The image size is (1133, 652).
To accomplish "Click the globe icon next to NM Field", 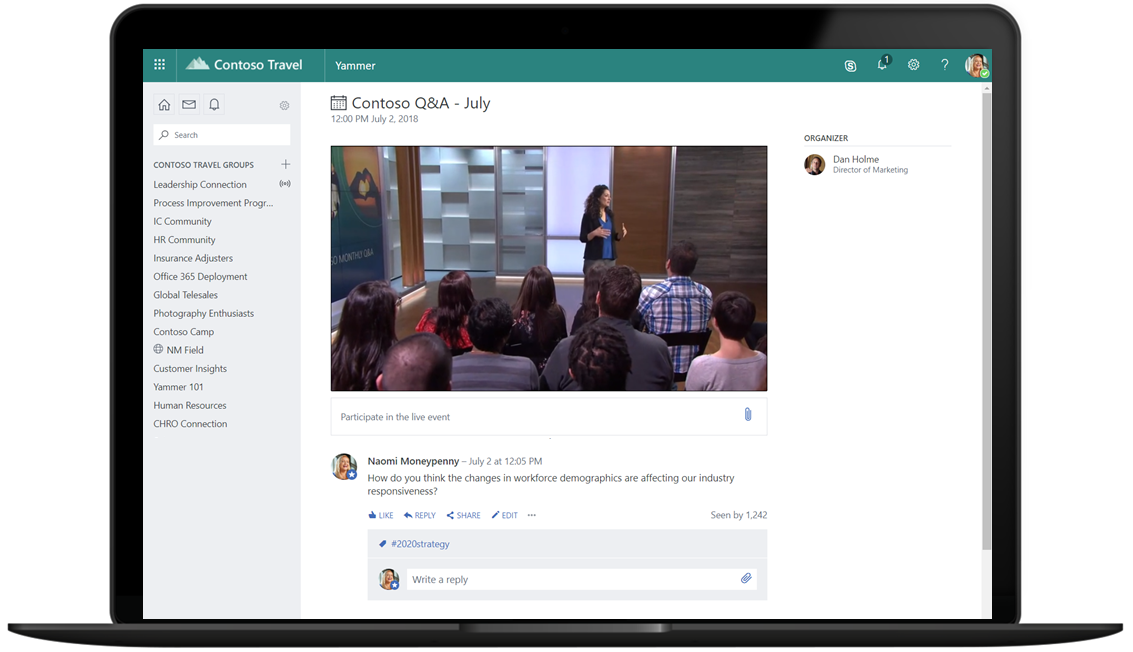I will (x=157, y=349).
